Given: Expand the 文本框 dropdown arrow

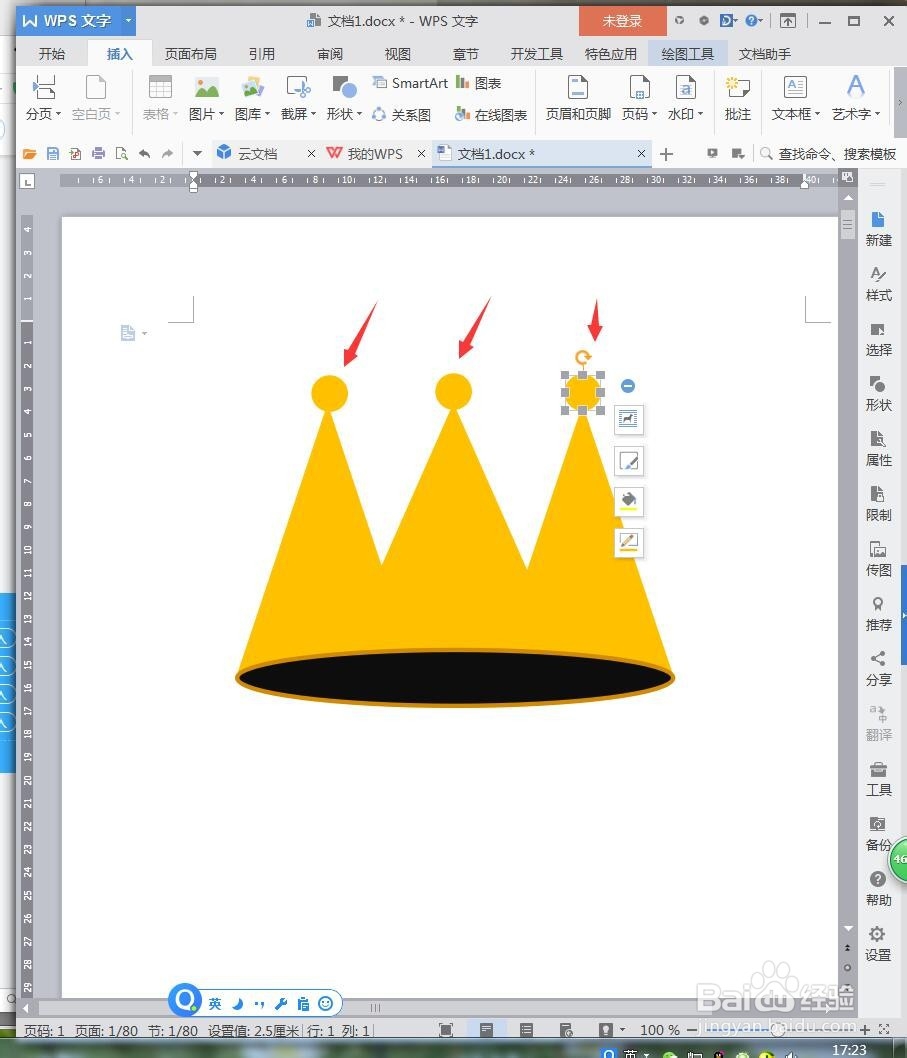Looking at the screenshot, I should 817,114.
